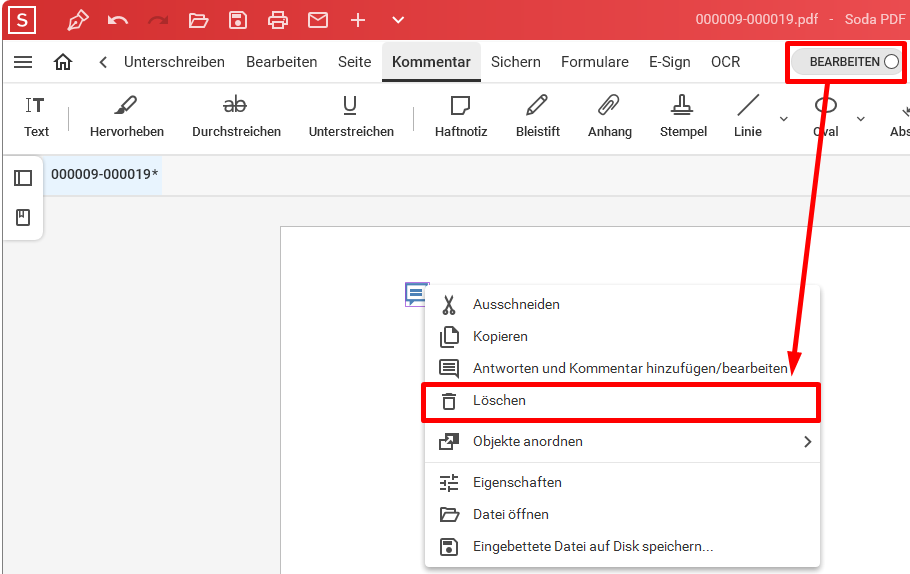This screenshot has height=574, width=910.
Task: Open the bookmarks panel icon
Action: (23, 218)
